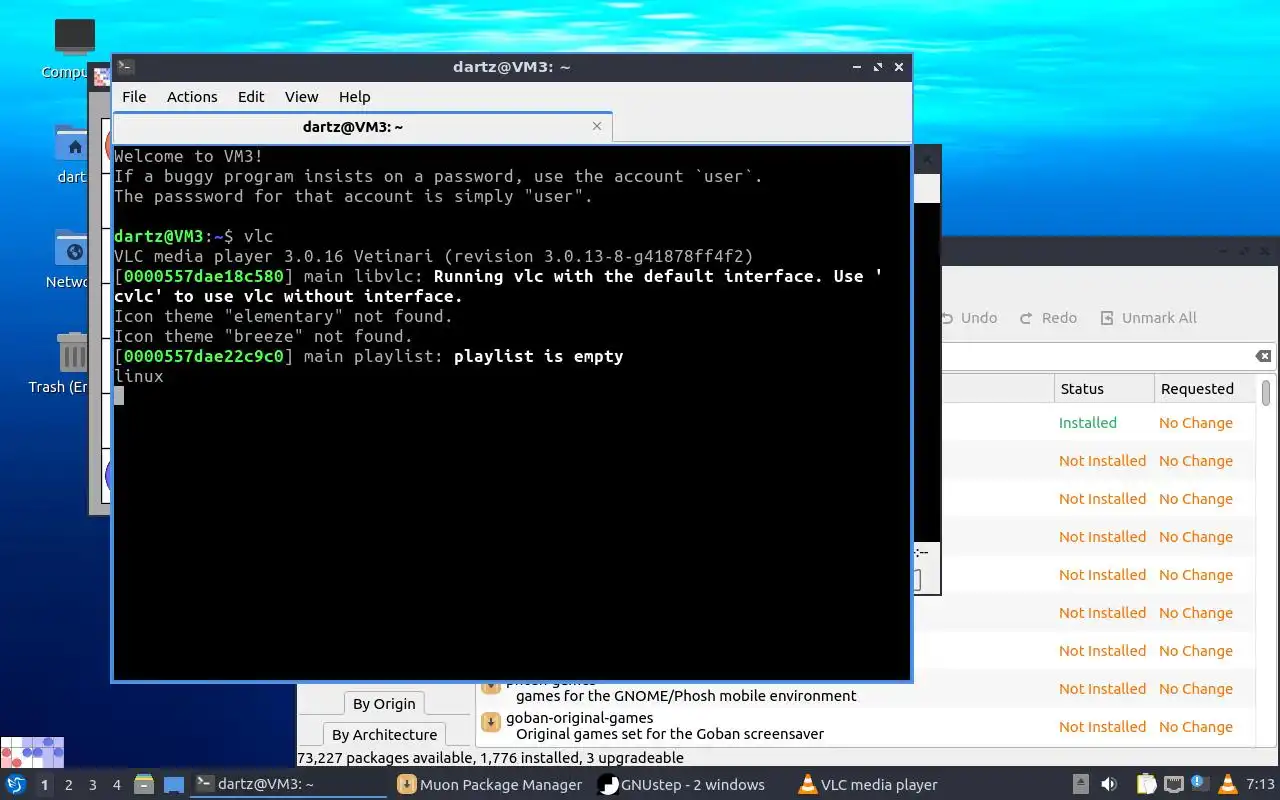The height and width of the screenshot is (800, 1280).
Task: Click the packages available status bar text
Action: tap(491, 758)
